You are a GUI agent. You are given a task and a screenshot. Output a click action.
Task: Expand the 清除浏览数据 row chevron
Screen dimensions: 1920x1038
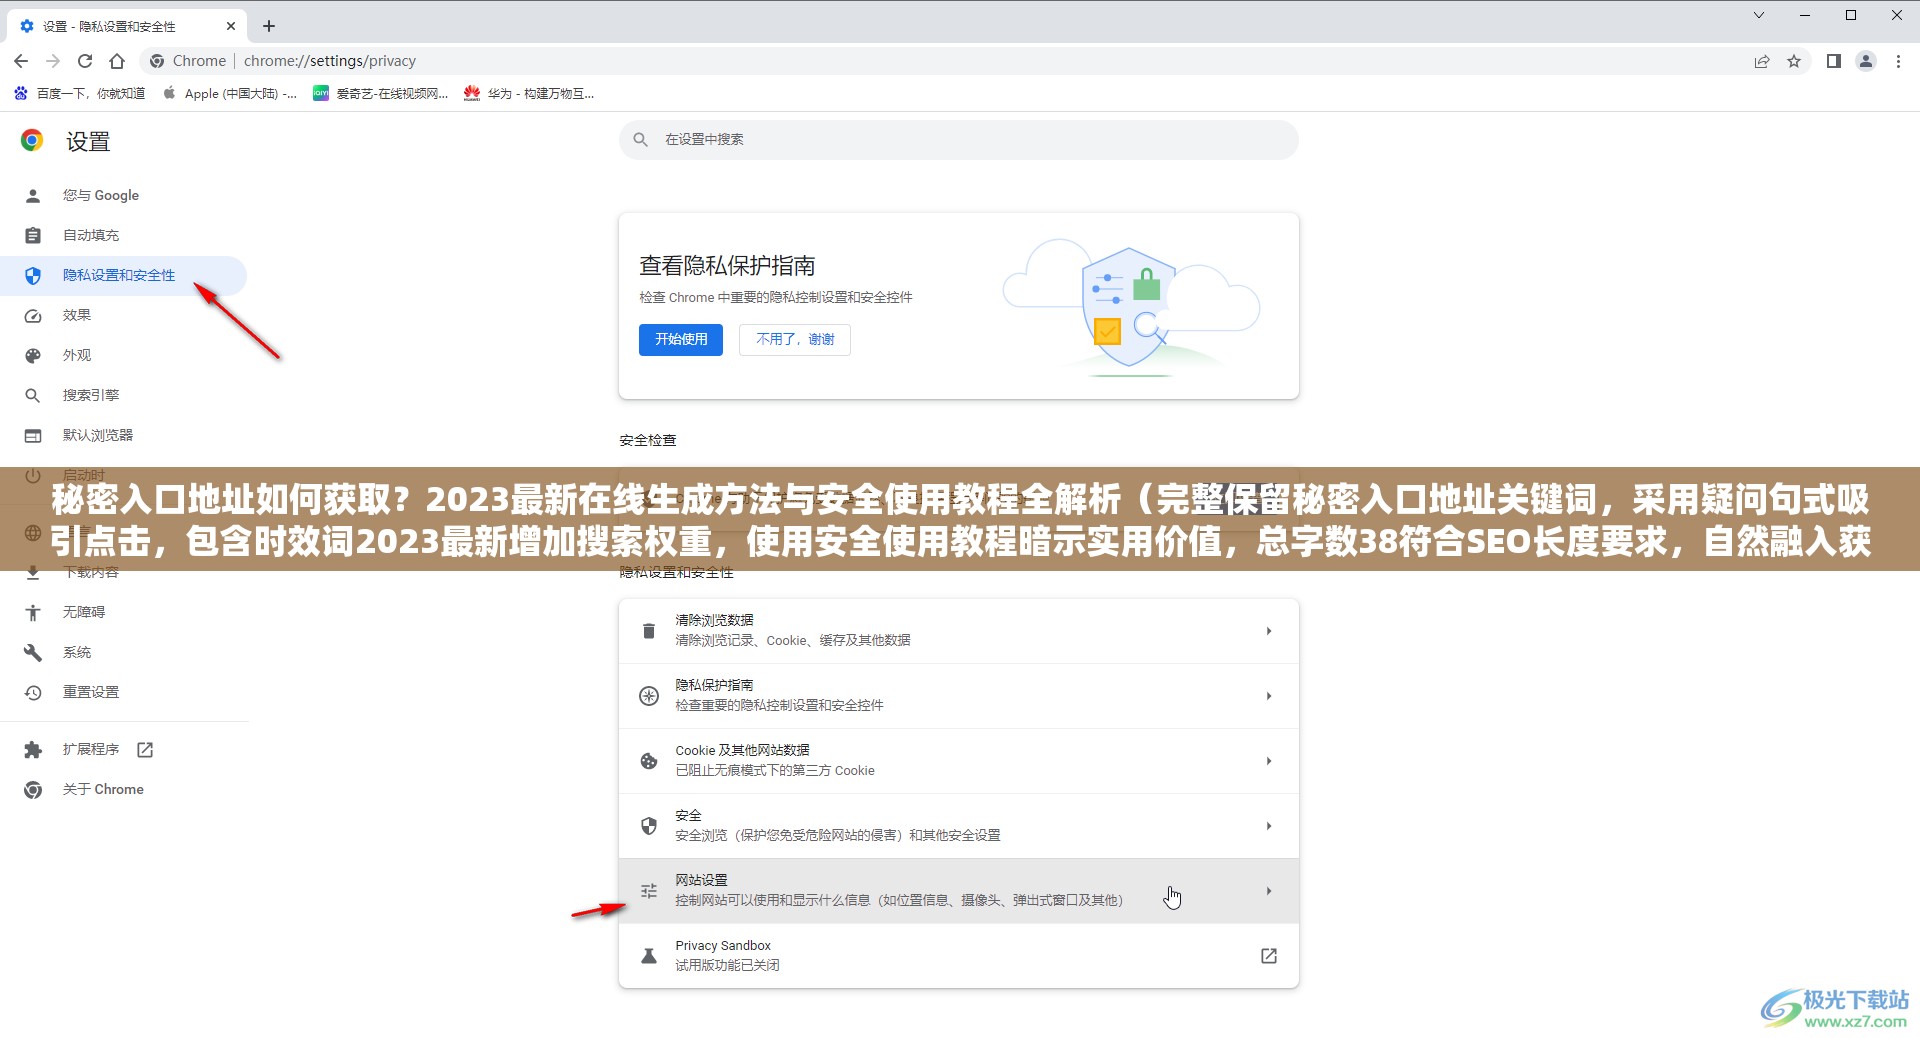point(1269,630)
